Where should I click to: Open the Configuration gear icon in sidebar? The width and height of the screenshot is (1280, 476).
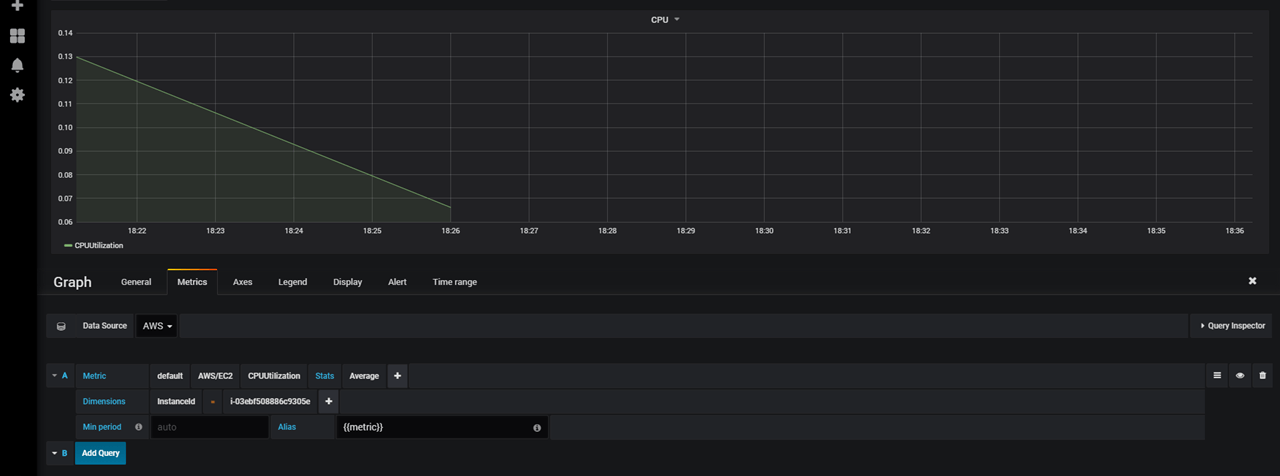pyautogui.click(x=17, y=94)
